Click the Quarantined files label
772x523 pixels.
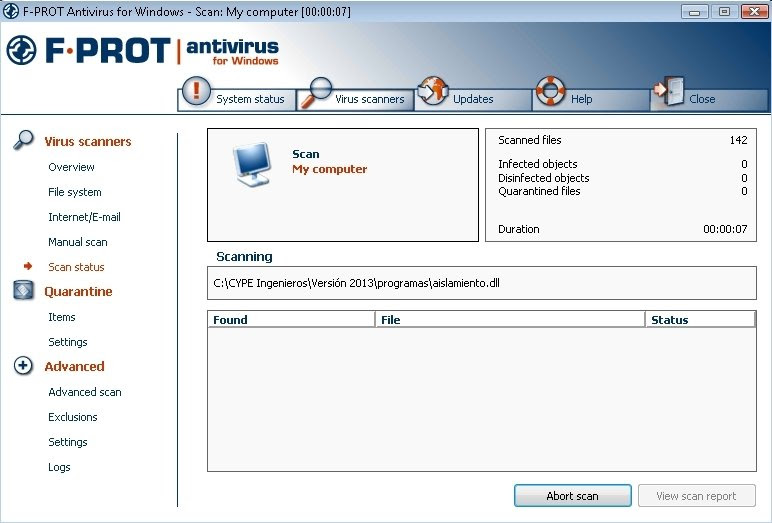539,191
